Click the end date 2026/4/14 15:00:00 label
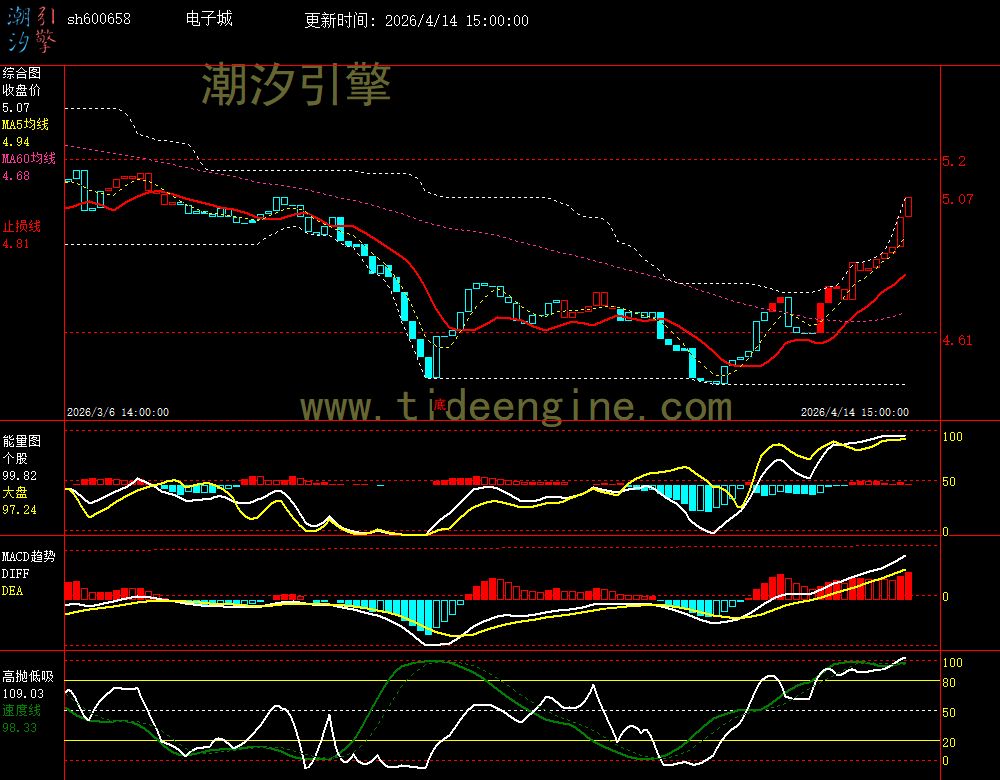Viewport: 1000px width, 780px height. (855, 411)
